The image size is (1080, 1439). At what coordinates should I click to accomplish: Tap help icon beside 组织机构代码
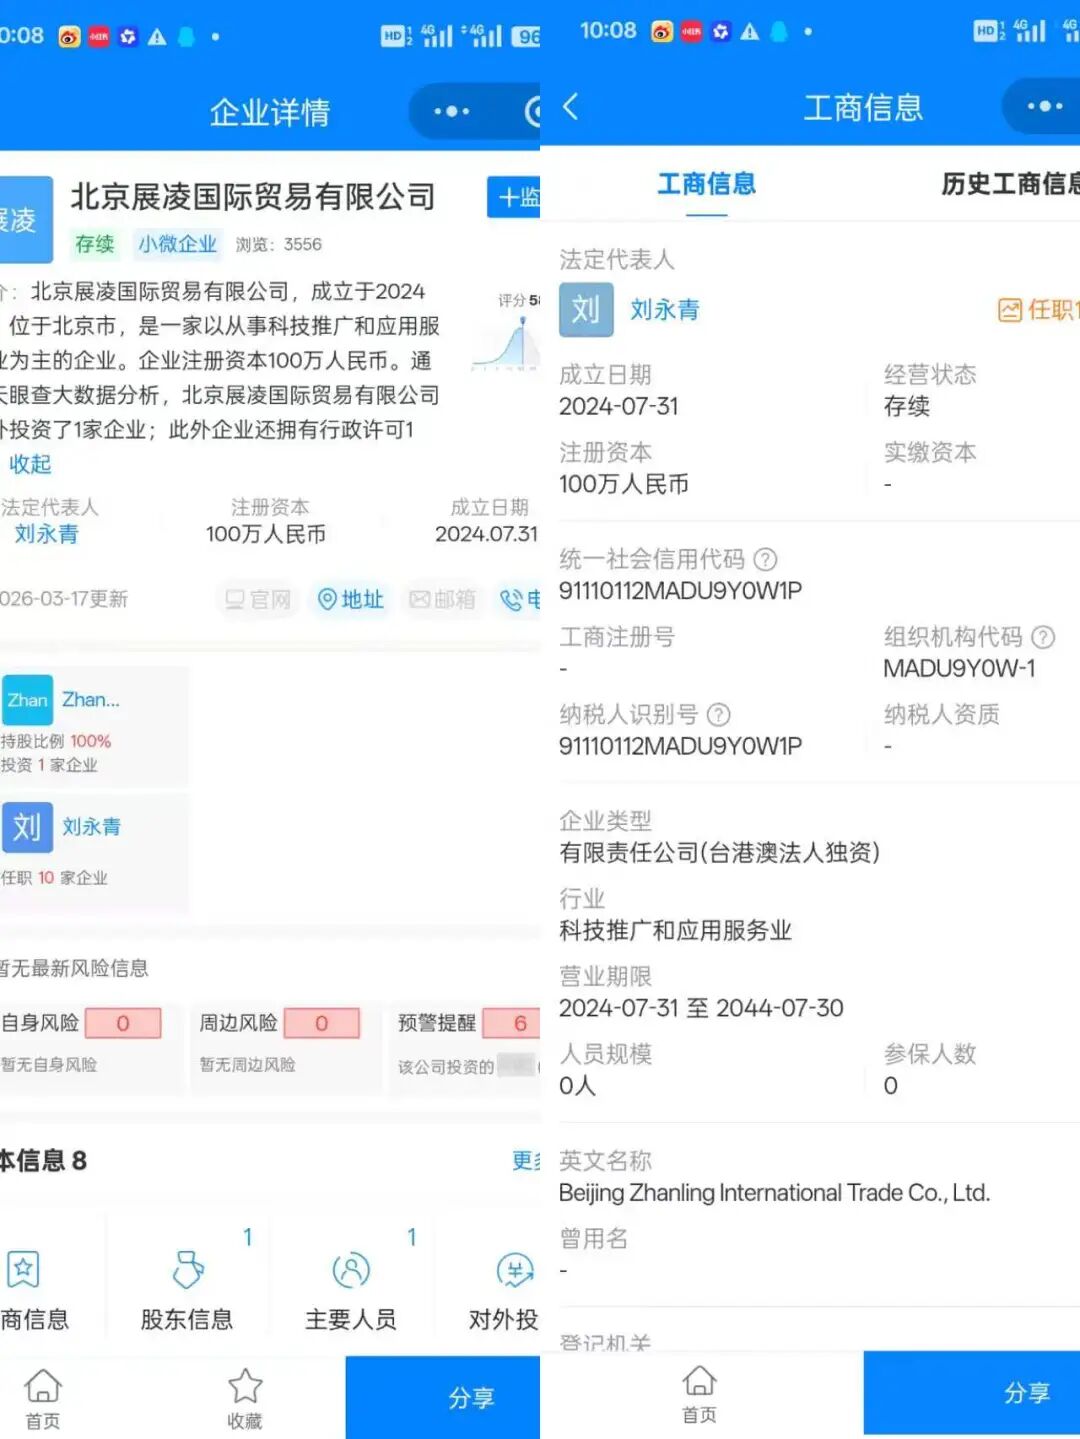click(1043, 637)
